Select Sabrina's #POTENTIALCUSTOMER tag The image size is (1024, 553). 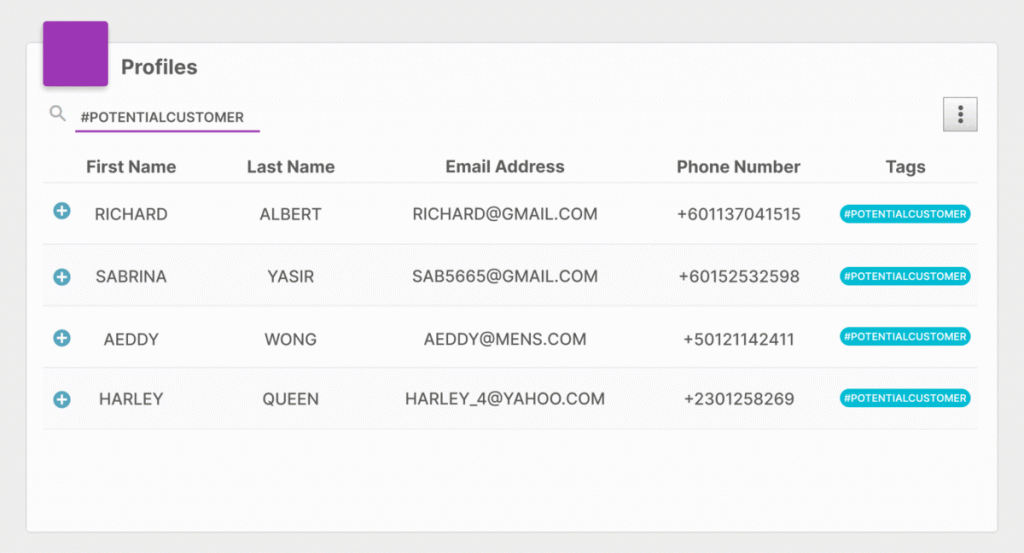tap(904, 276)
